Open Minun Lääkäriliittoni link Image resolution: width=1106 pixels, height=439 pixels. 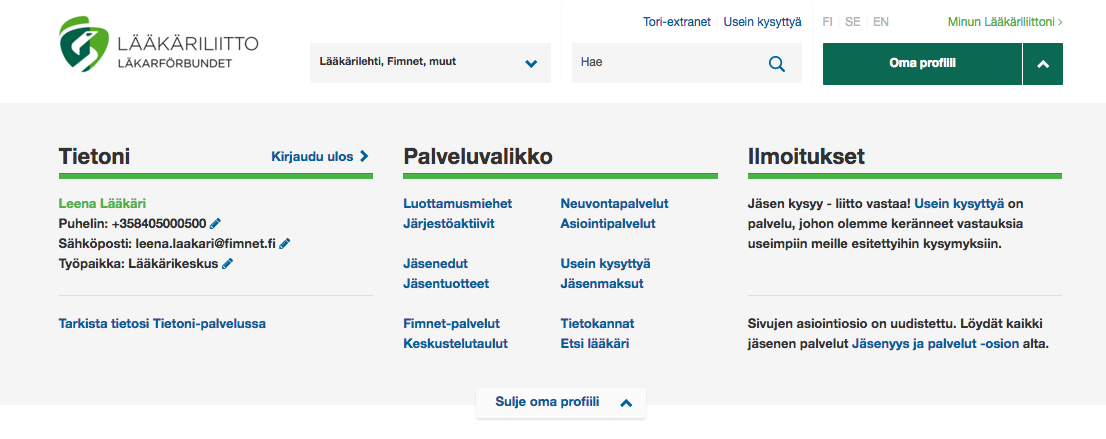1005,22
